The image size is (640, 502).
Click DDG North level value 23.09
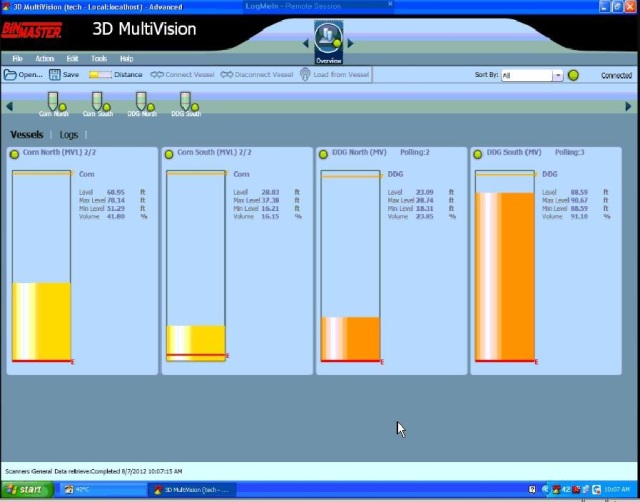[x=424, y=192]
